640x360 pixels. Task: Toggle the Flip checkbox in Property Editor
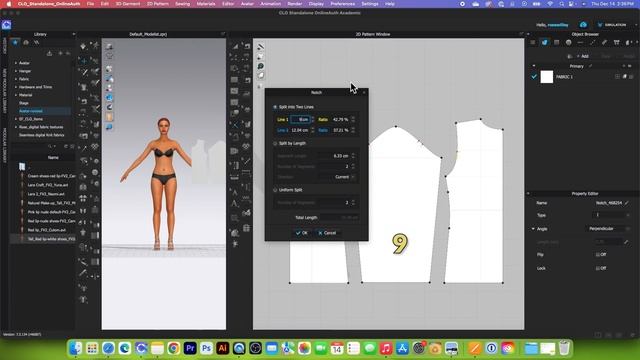click(x=598, y=255)
